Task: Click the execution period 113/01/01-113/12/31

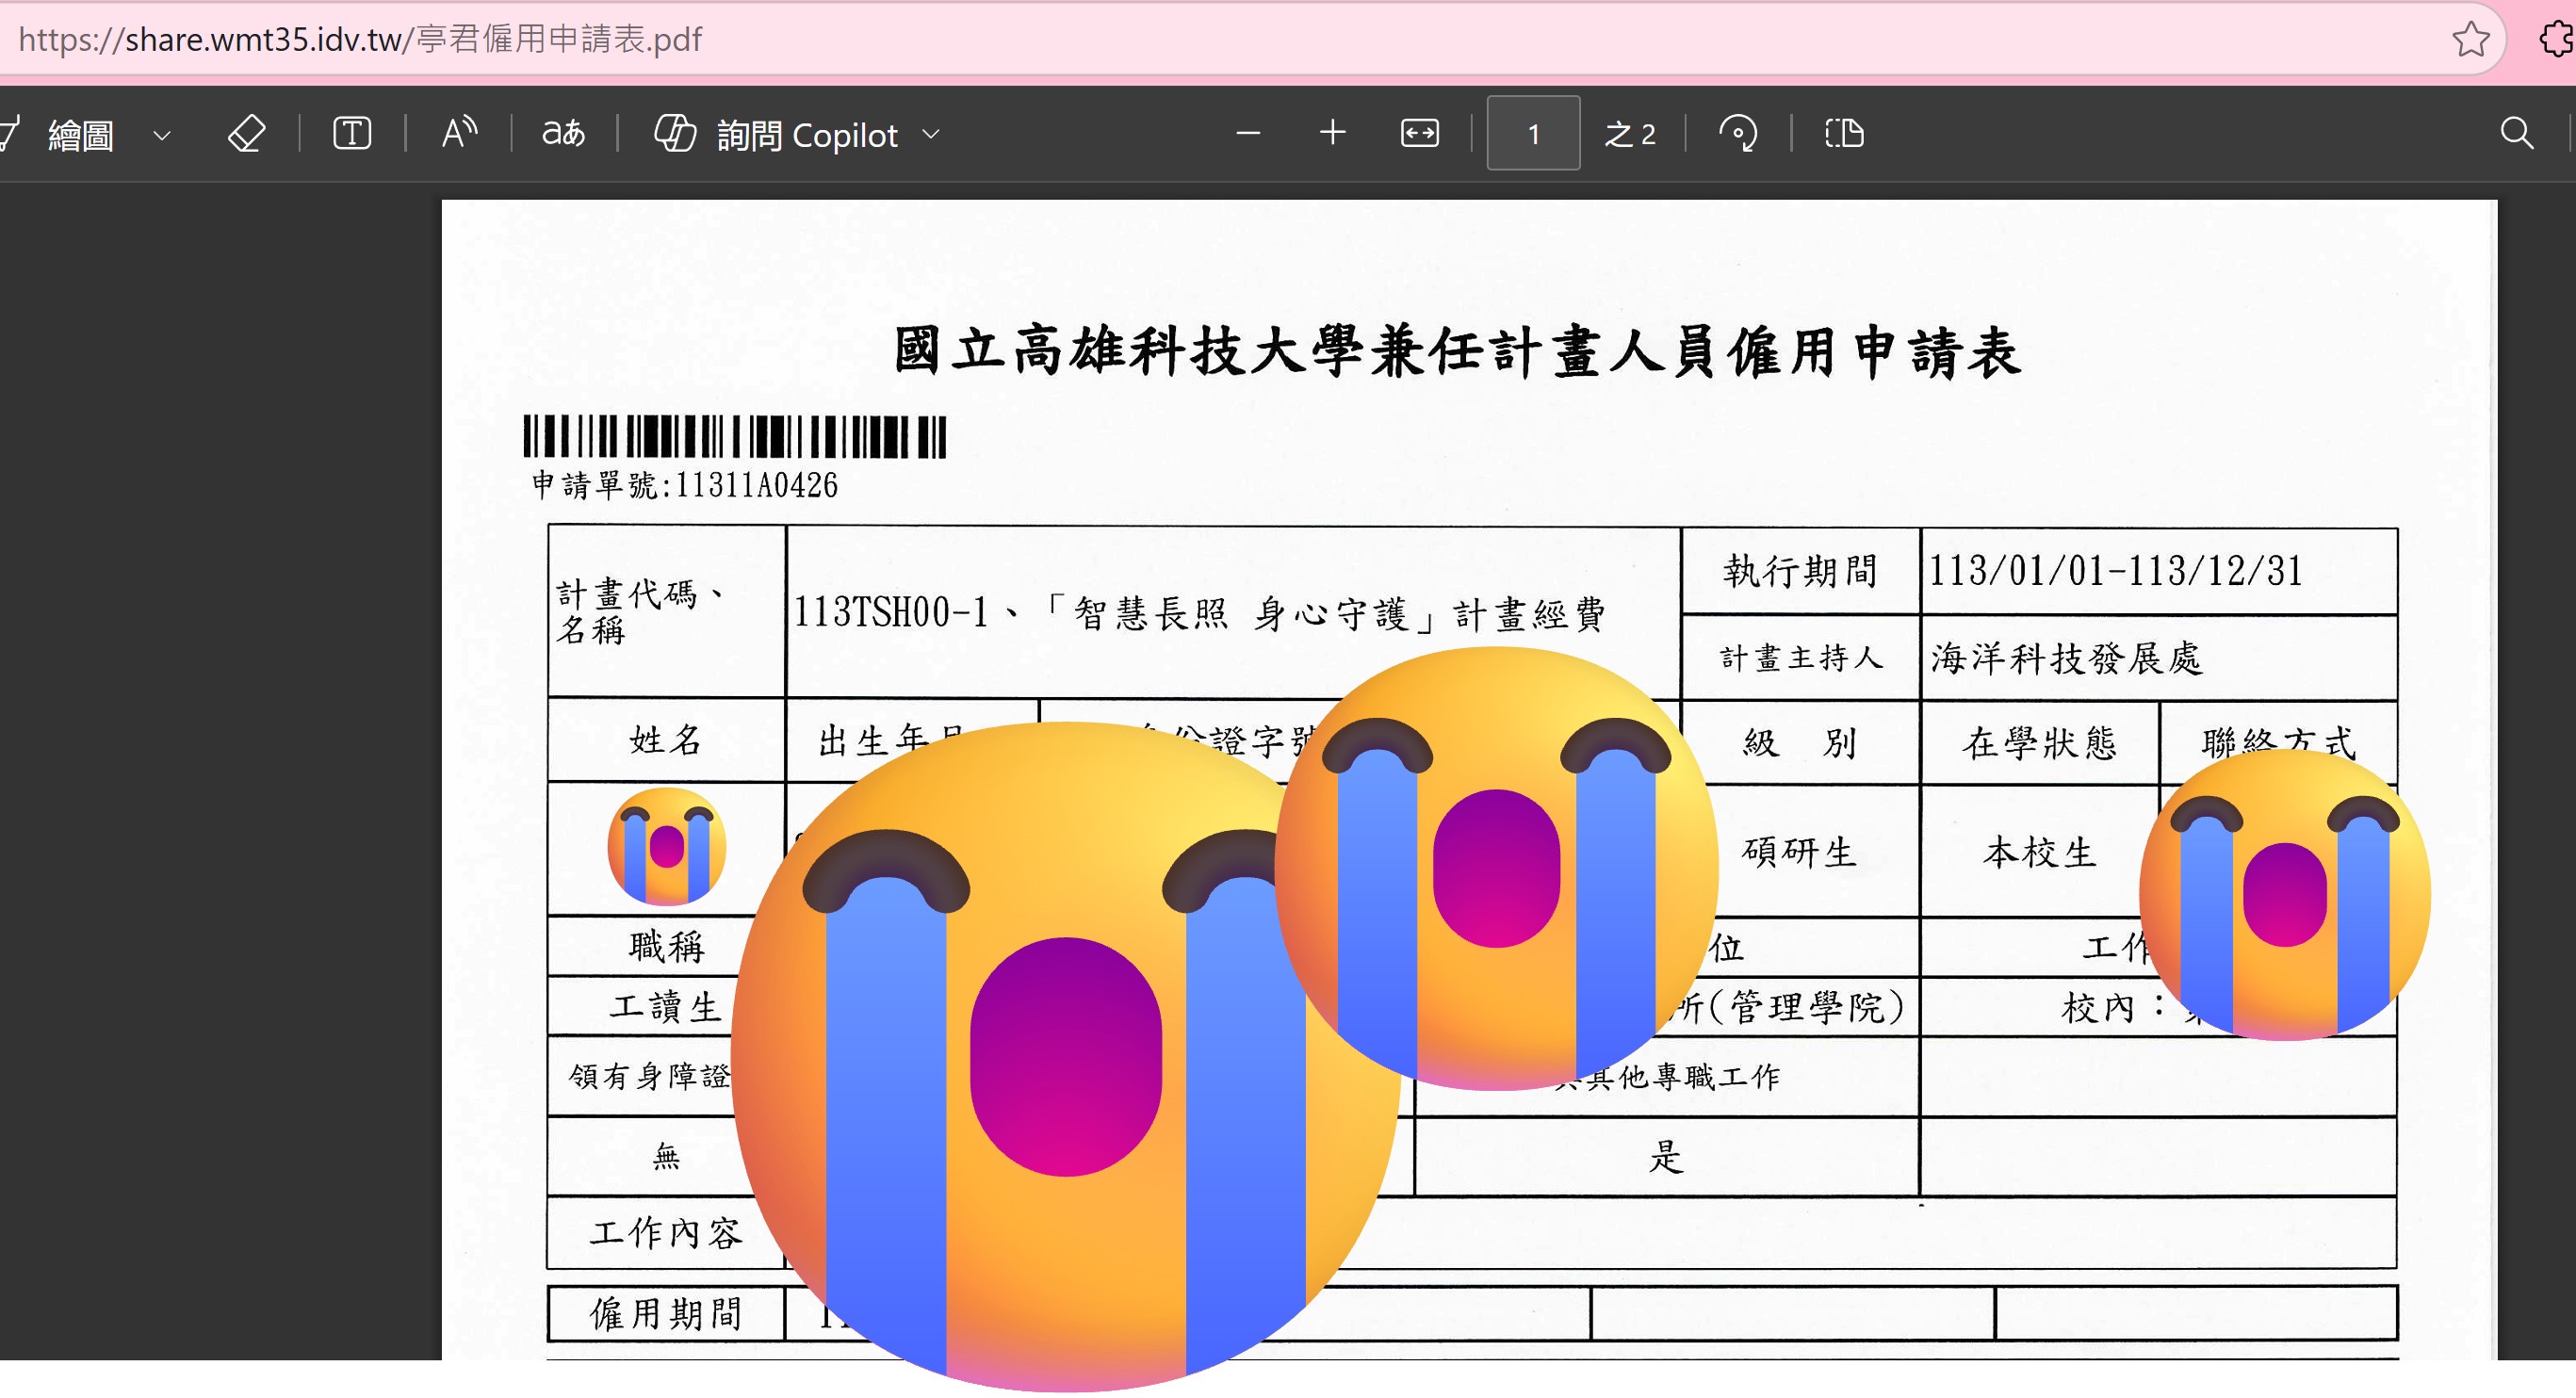Action: (x=2115, y=571)
